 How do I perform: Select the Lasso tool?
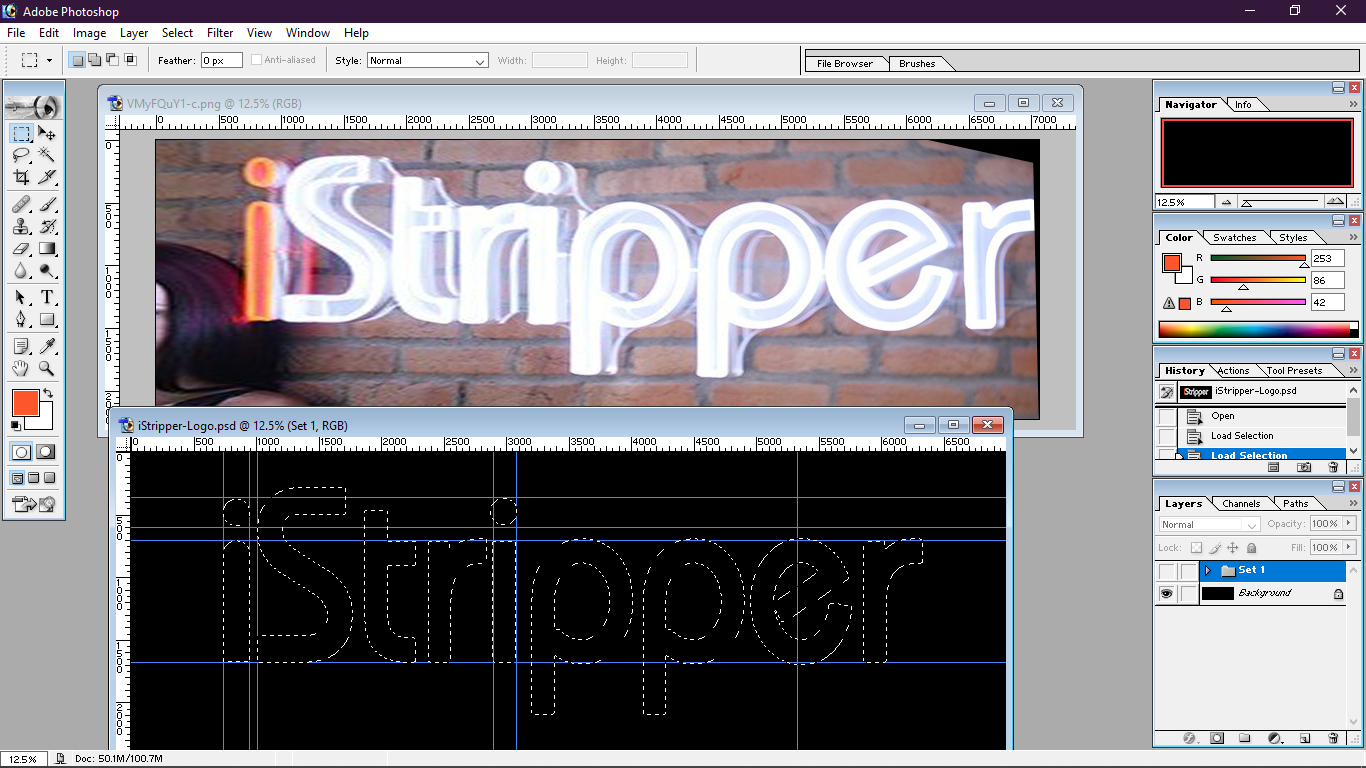(21, 155)
